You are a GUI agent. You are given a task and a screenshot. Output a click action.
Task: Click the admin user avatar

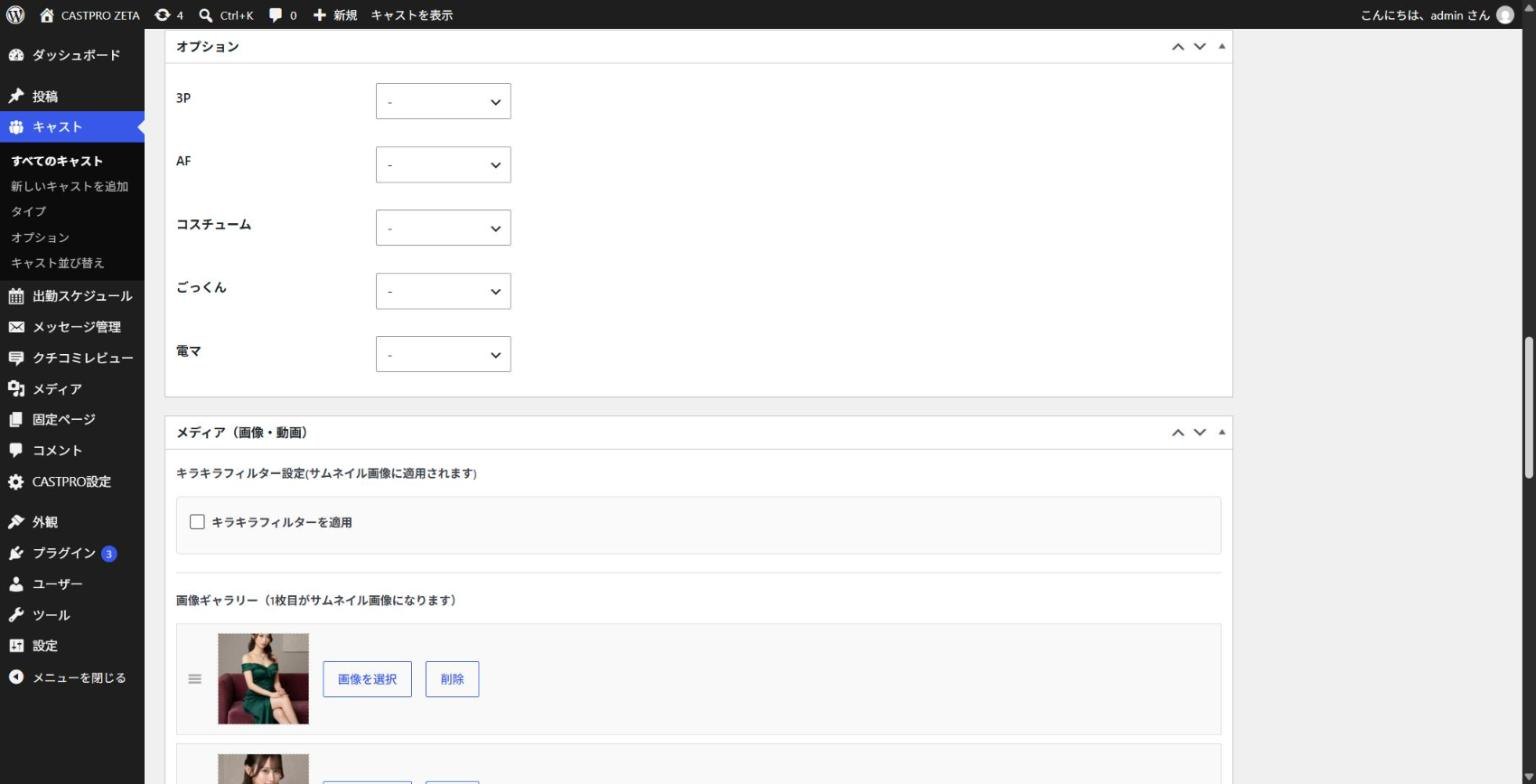[x=1505, y=15]
